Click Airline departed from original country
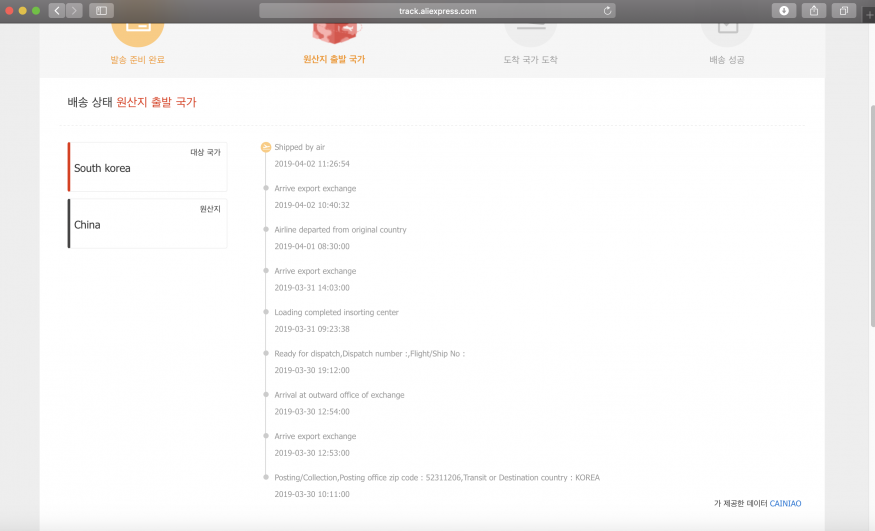875x531 pixels. (x=340, y=230)
